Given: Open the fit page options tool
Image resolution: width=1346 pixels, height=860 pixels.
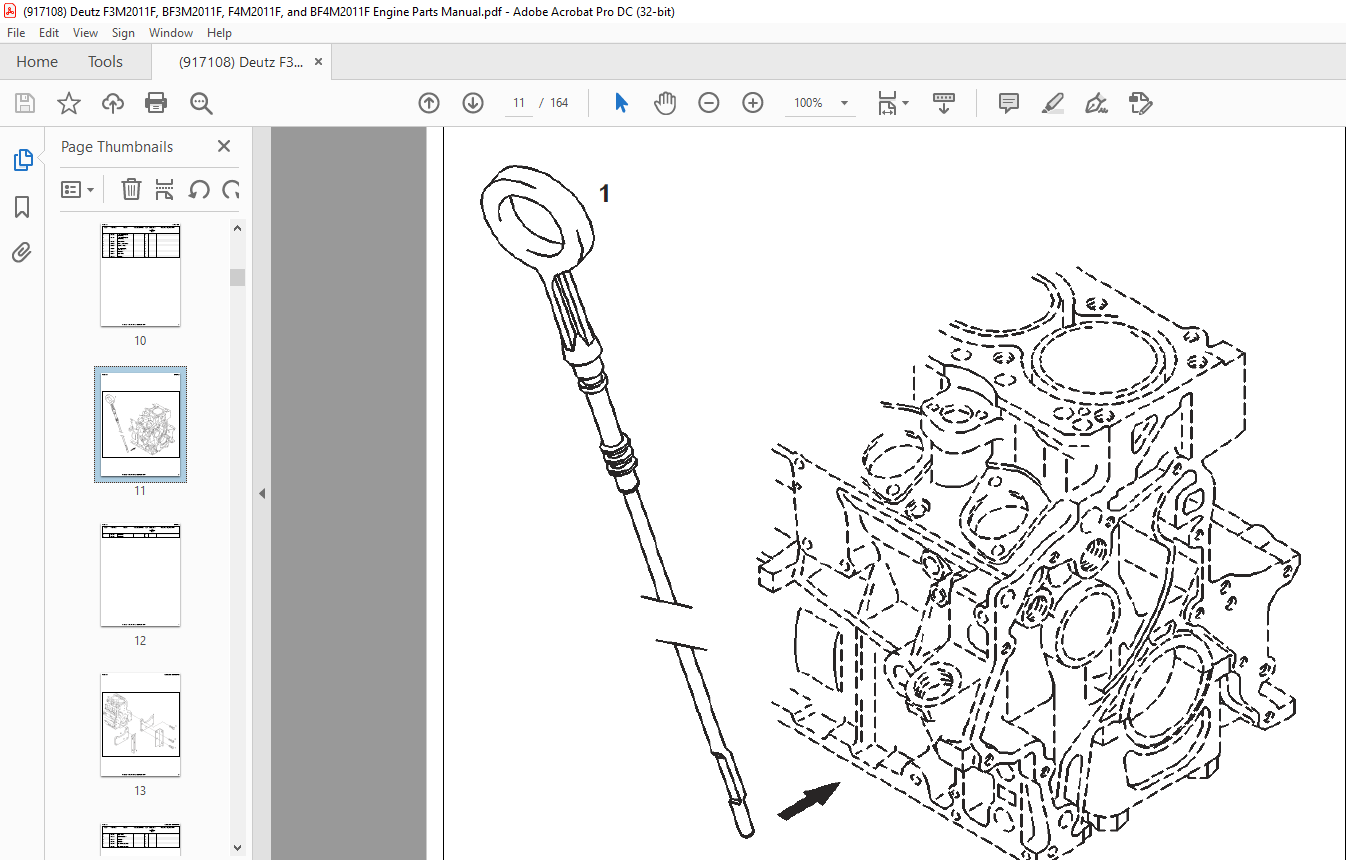Looking at the screenshot, I should 892,103.
